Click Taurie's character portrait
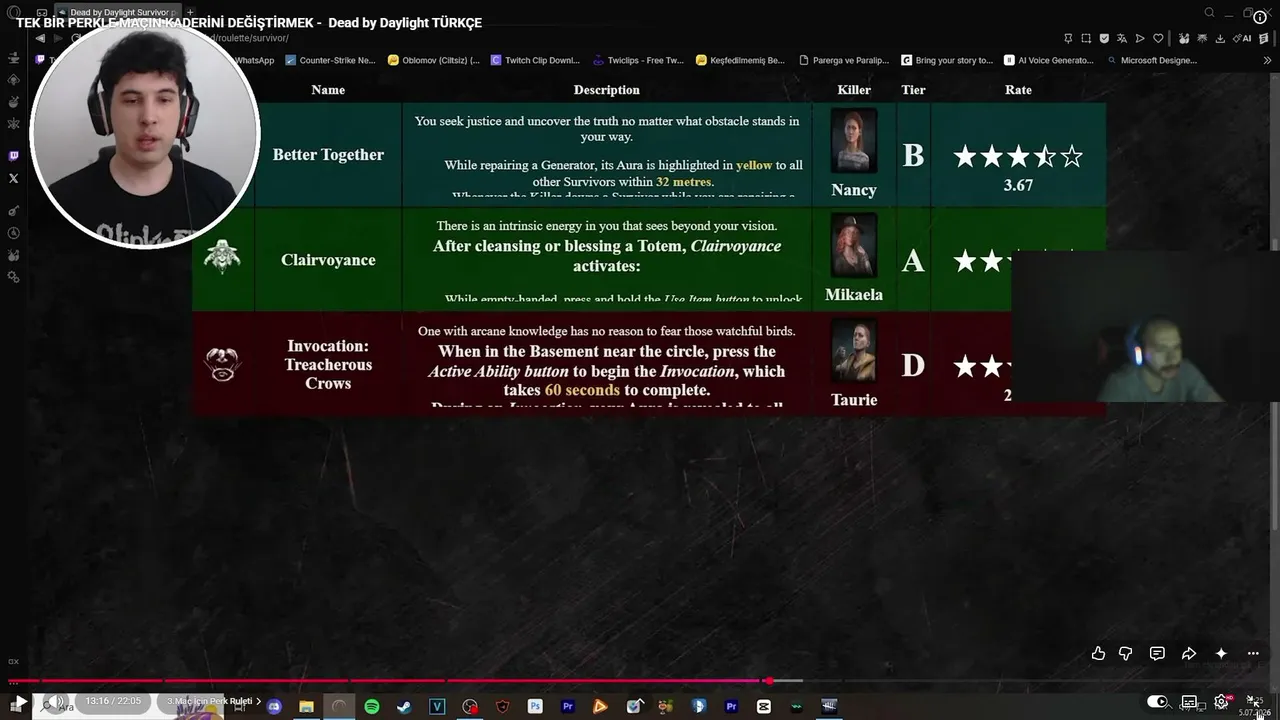The image size is (1280, 720). click(854, 351)
